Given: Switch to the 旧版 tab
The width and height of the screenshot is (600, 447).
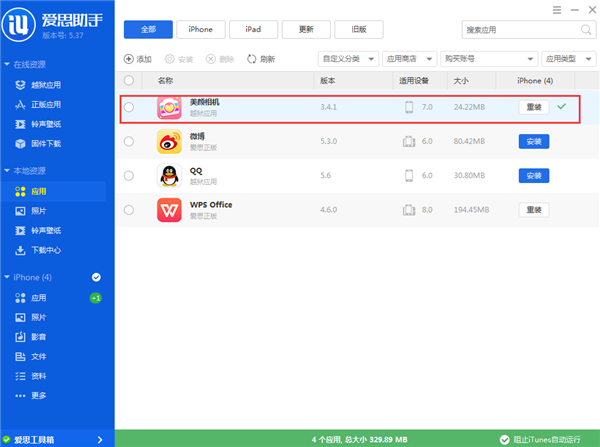Looking at the screenshot, I should pos(359,29).
